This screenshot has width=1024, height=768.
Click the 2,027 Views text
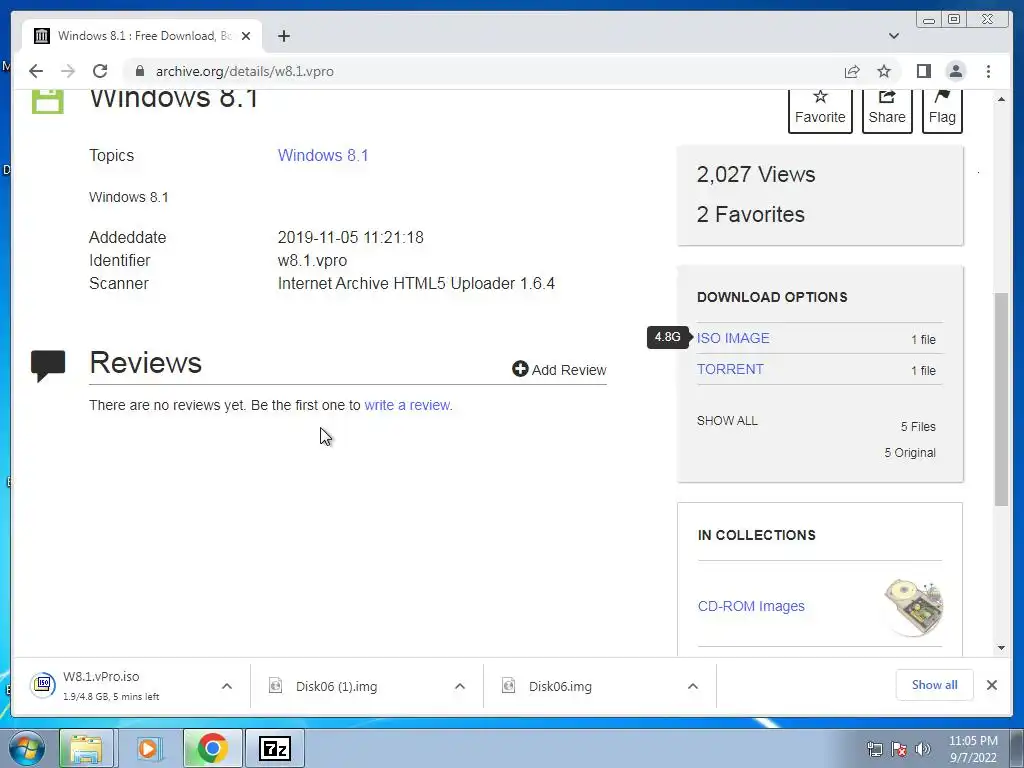pyautogui.click(x=756, y=174)
